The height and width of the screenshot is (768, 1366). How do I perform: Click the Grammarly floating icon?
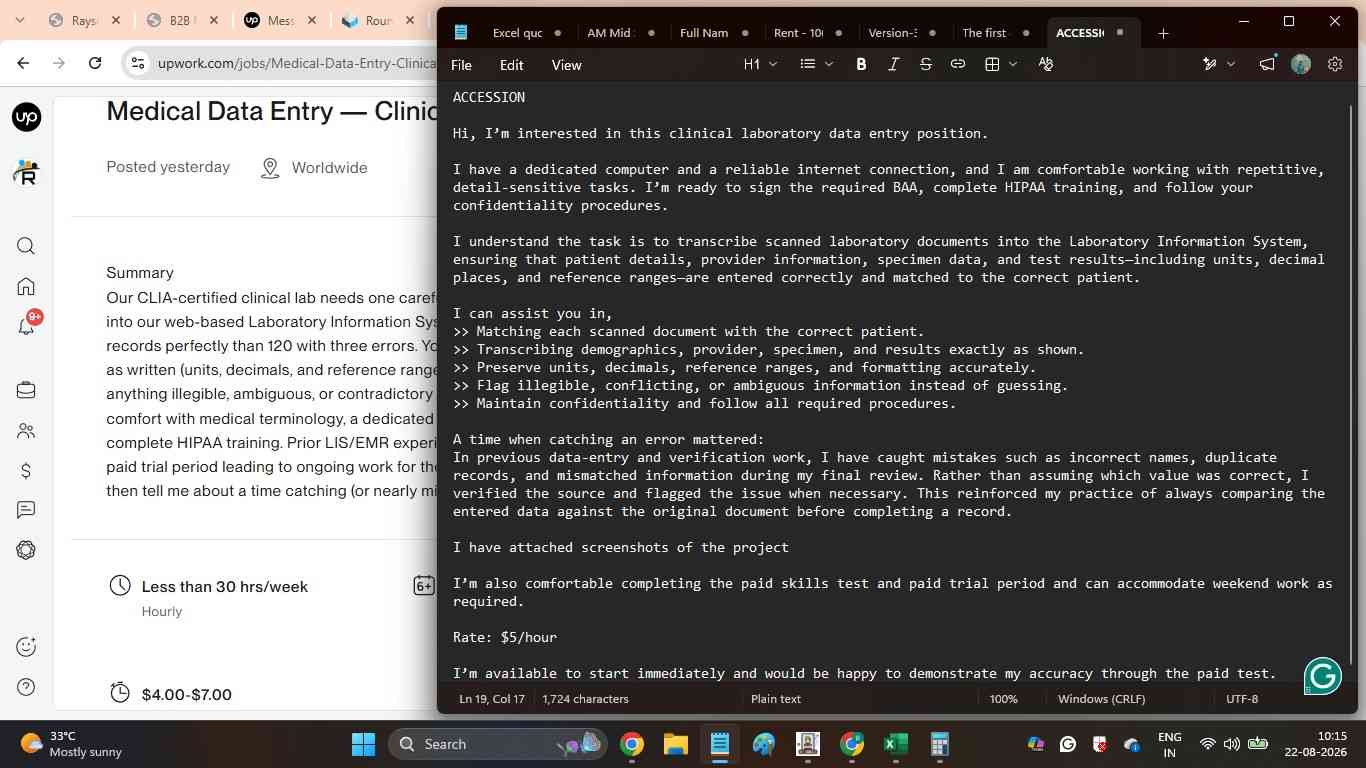click(x=1323, y=676)
